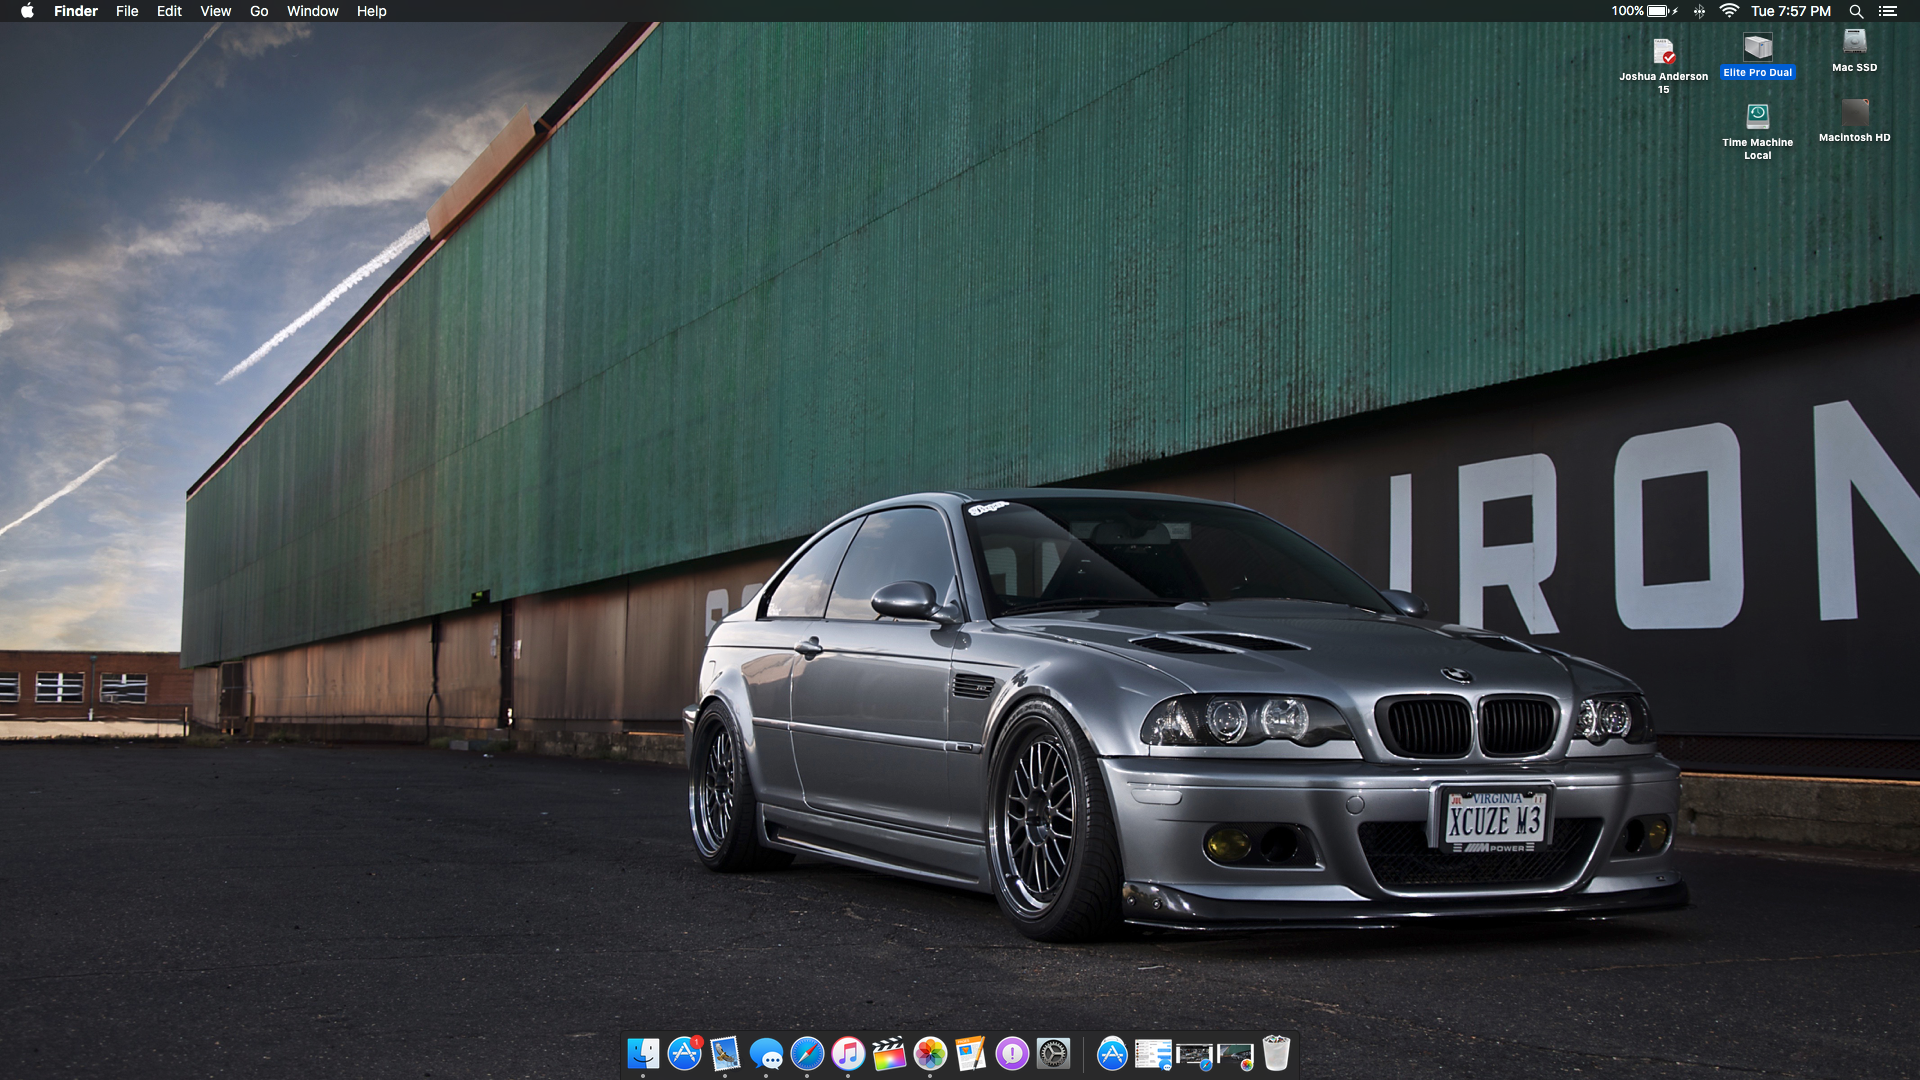This screenshot has height=1080, width=1920.
Task: Launch Pages from the Dock
Action: (971, 1053)
